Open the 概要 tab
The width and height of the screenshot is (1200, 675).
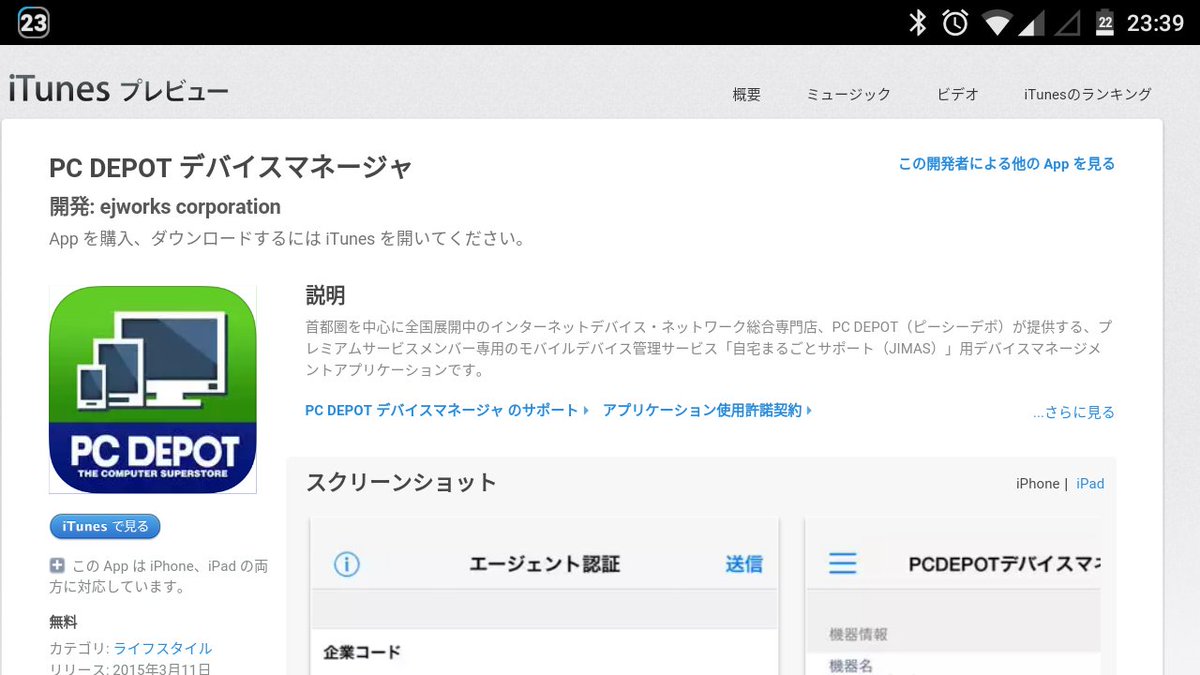pos(747,94)
